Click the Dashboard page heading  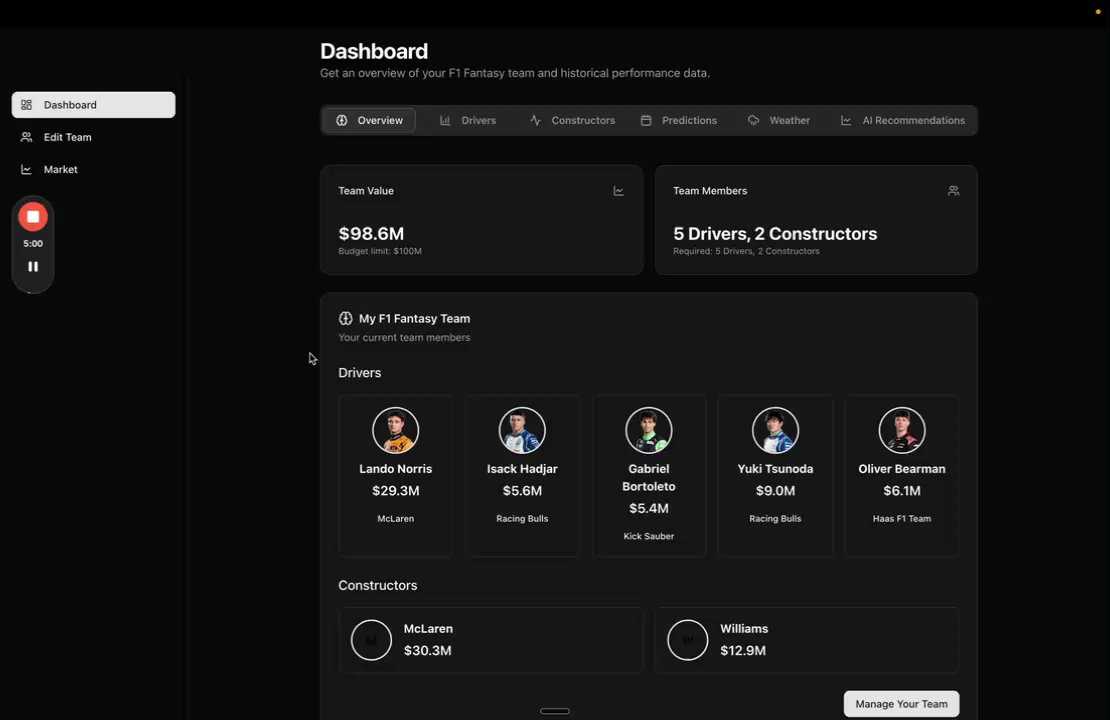pyautogui.click(x=374, y=51)
